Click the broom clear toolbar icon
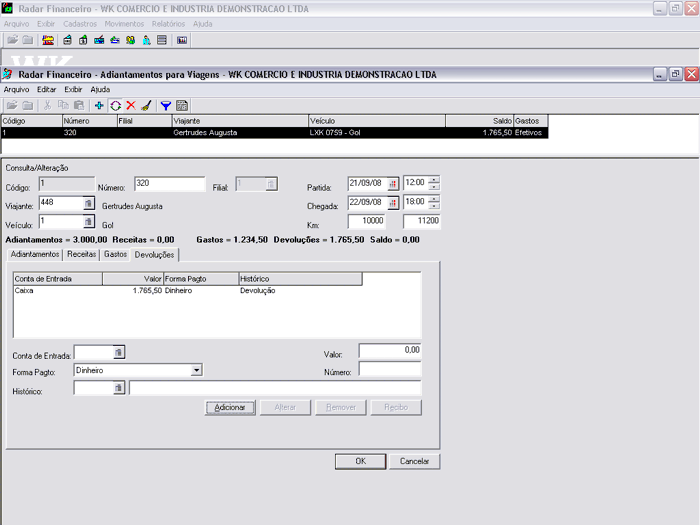The width and height of the screenshot is (700, 525). coord(146,105)
